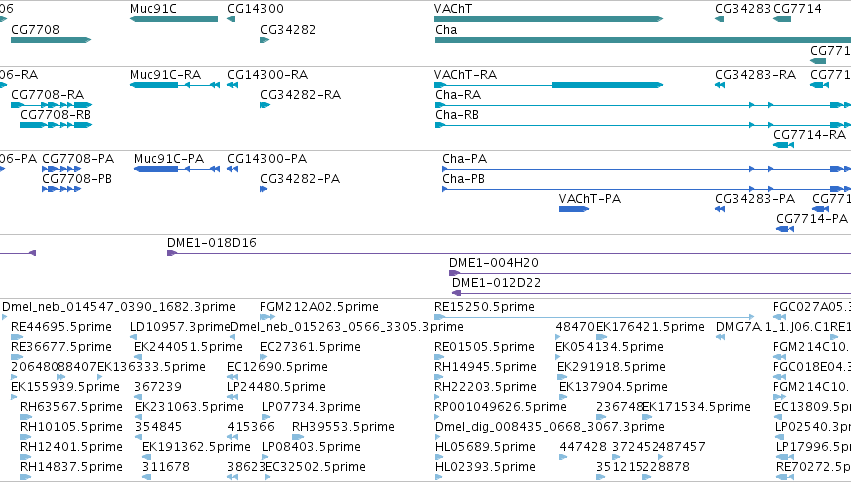Click the CG34283-PA protein label
851x482 pixels.
755,199
